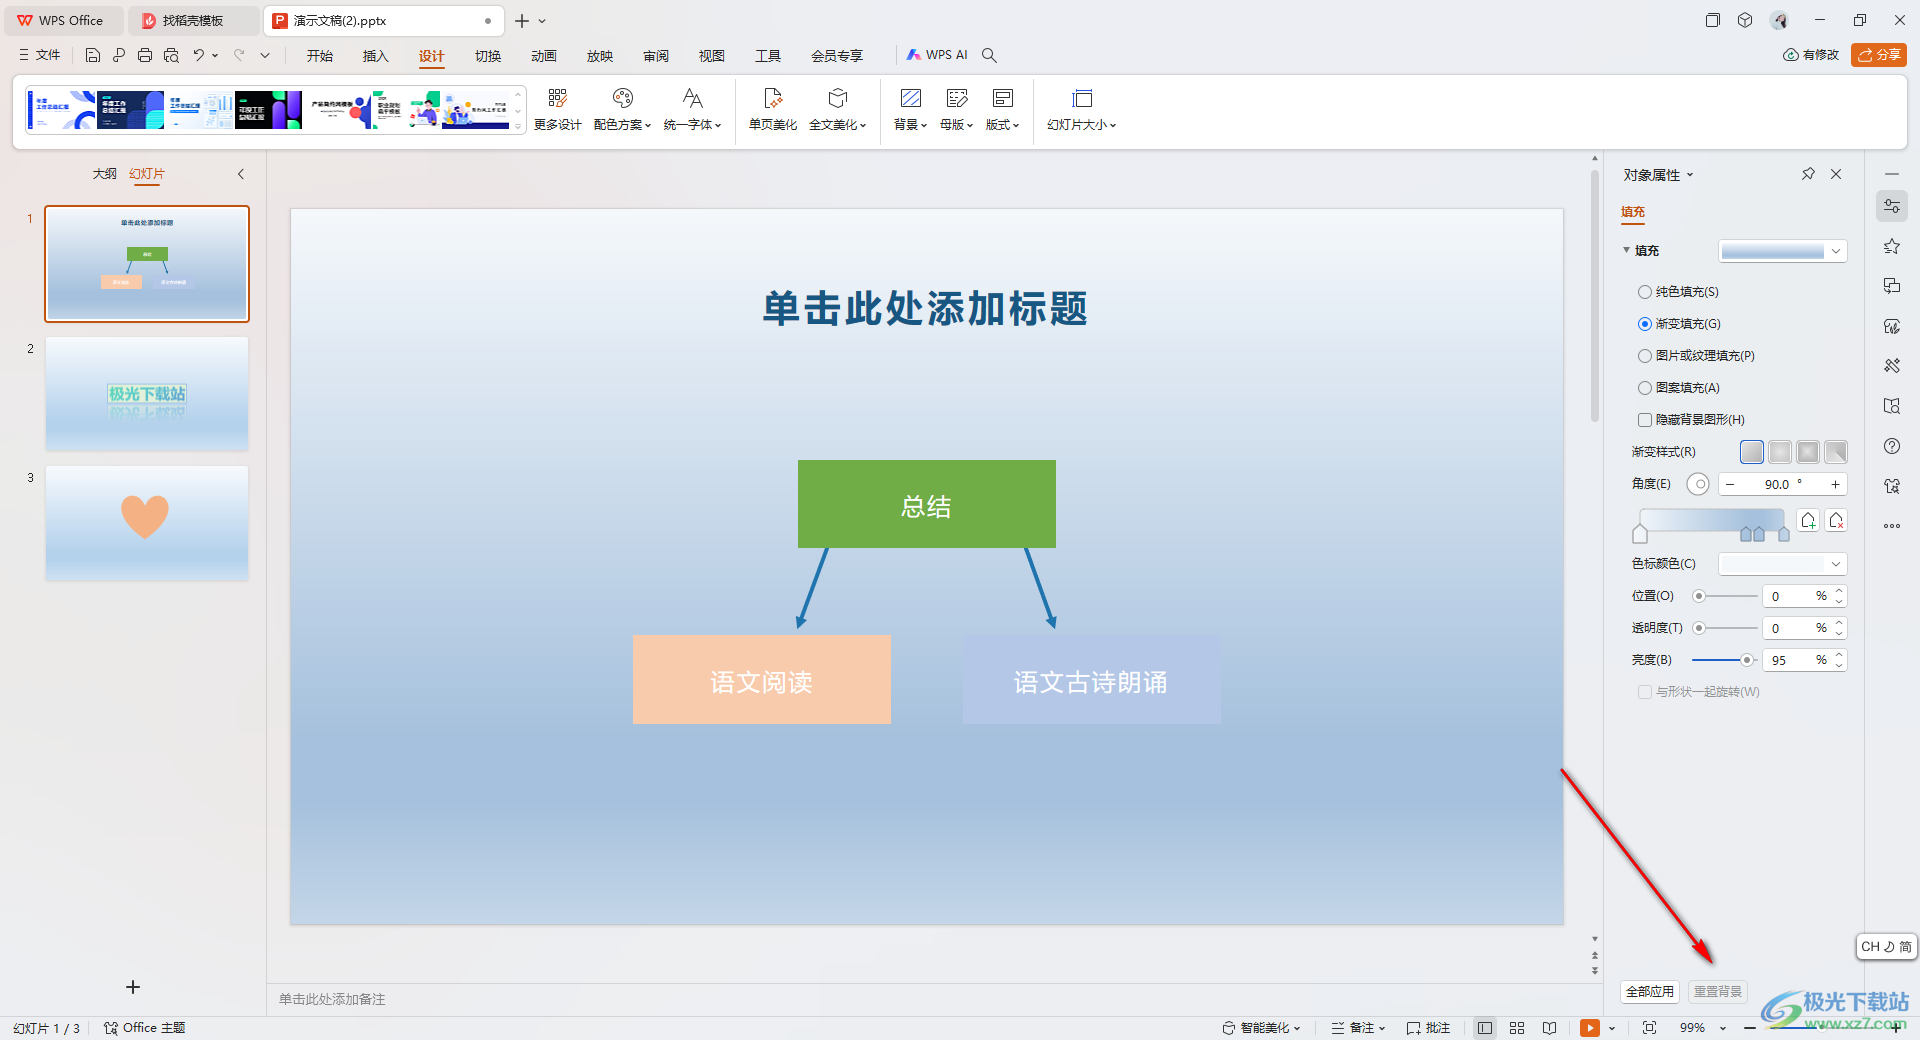
Task: Select slide 3 heart thumbnail
Action: pyautogui.click(x=147, y=523)
